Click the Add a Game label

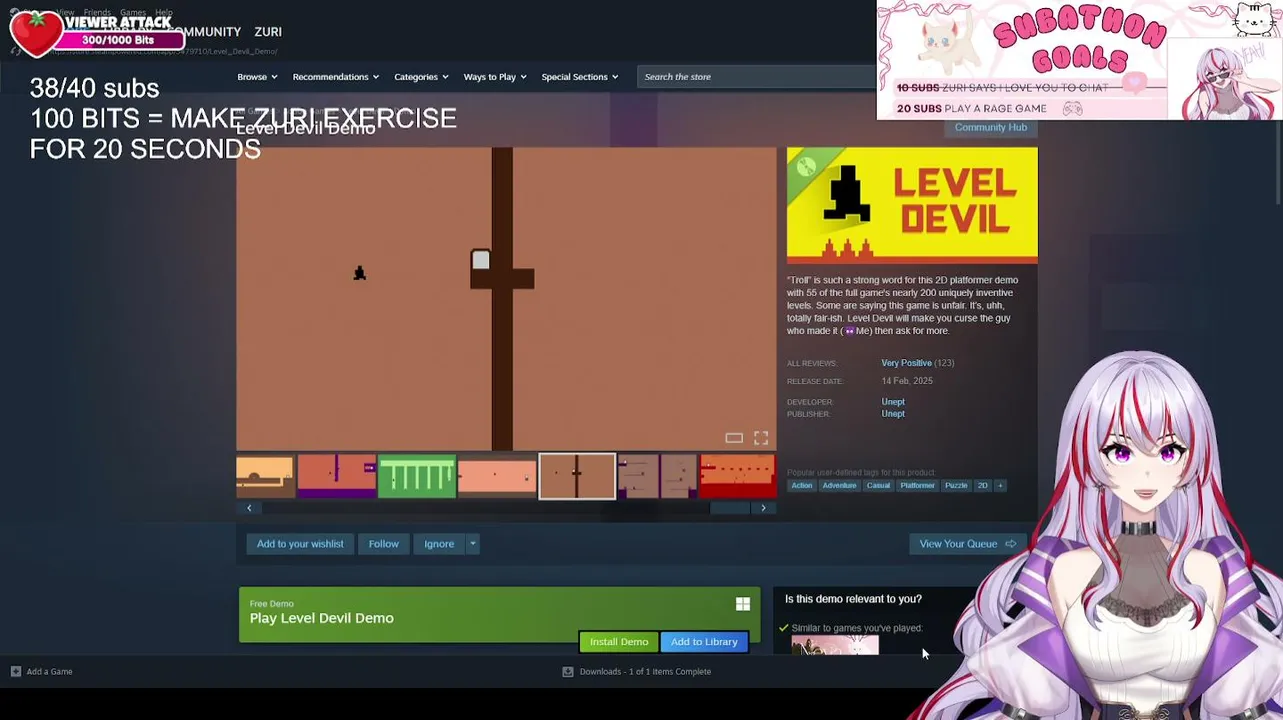pyautogui.click(x=49, y=672)
